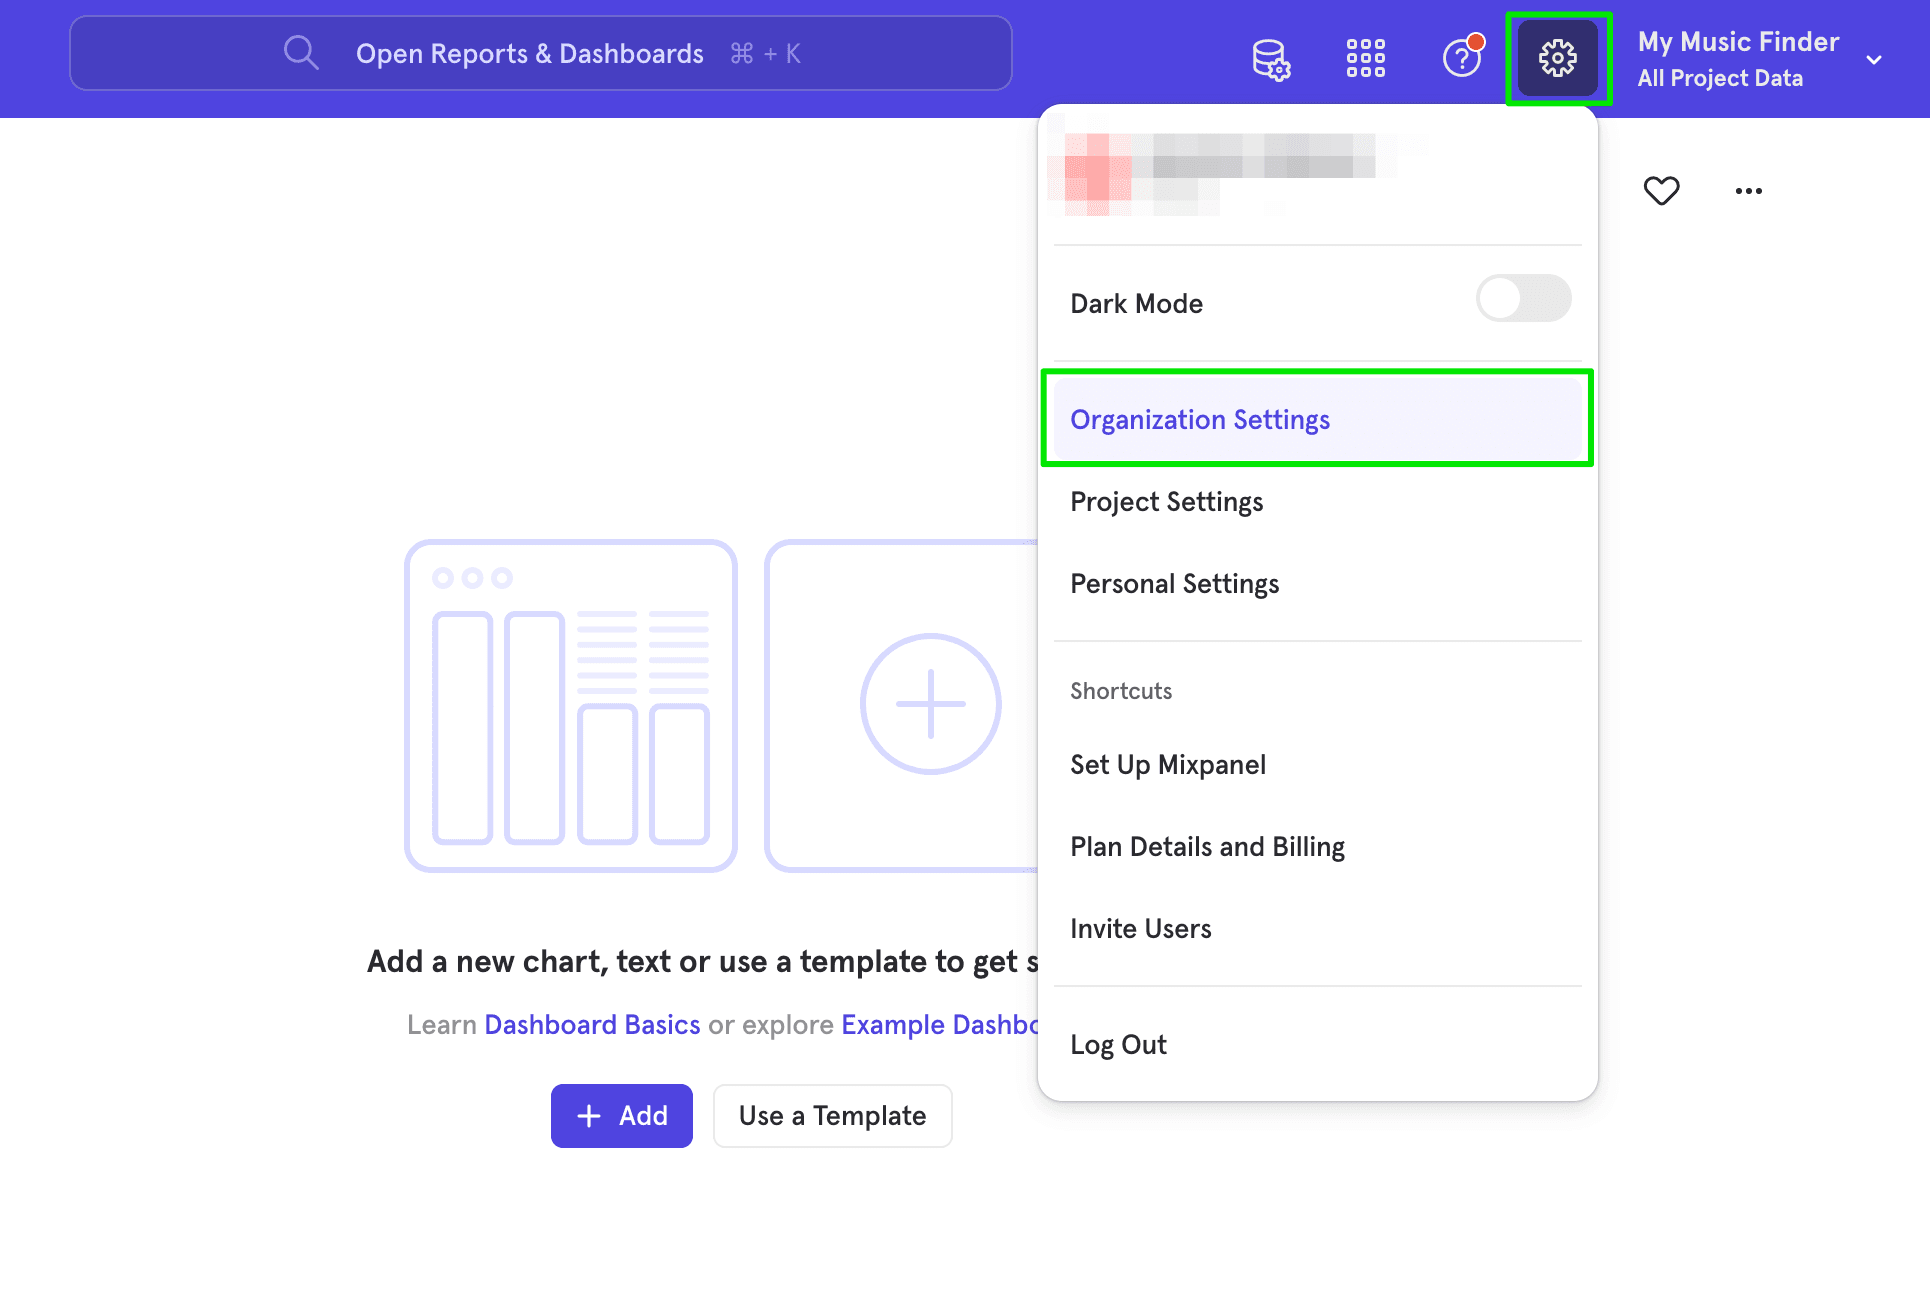Open the Dashboard Basics link
The height and width of the screenshot is (1292, 1930).
[x=591, y=1024]
